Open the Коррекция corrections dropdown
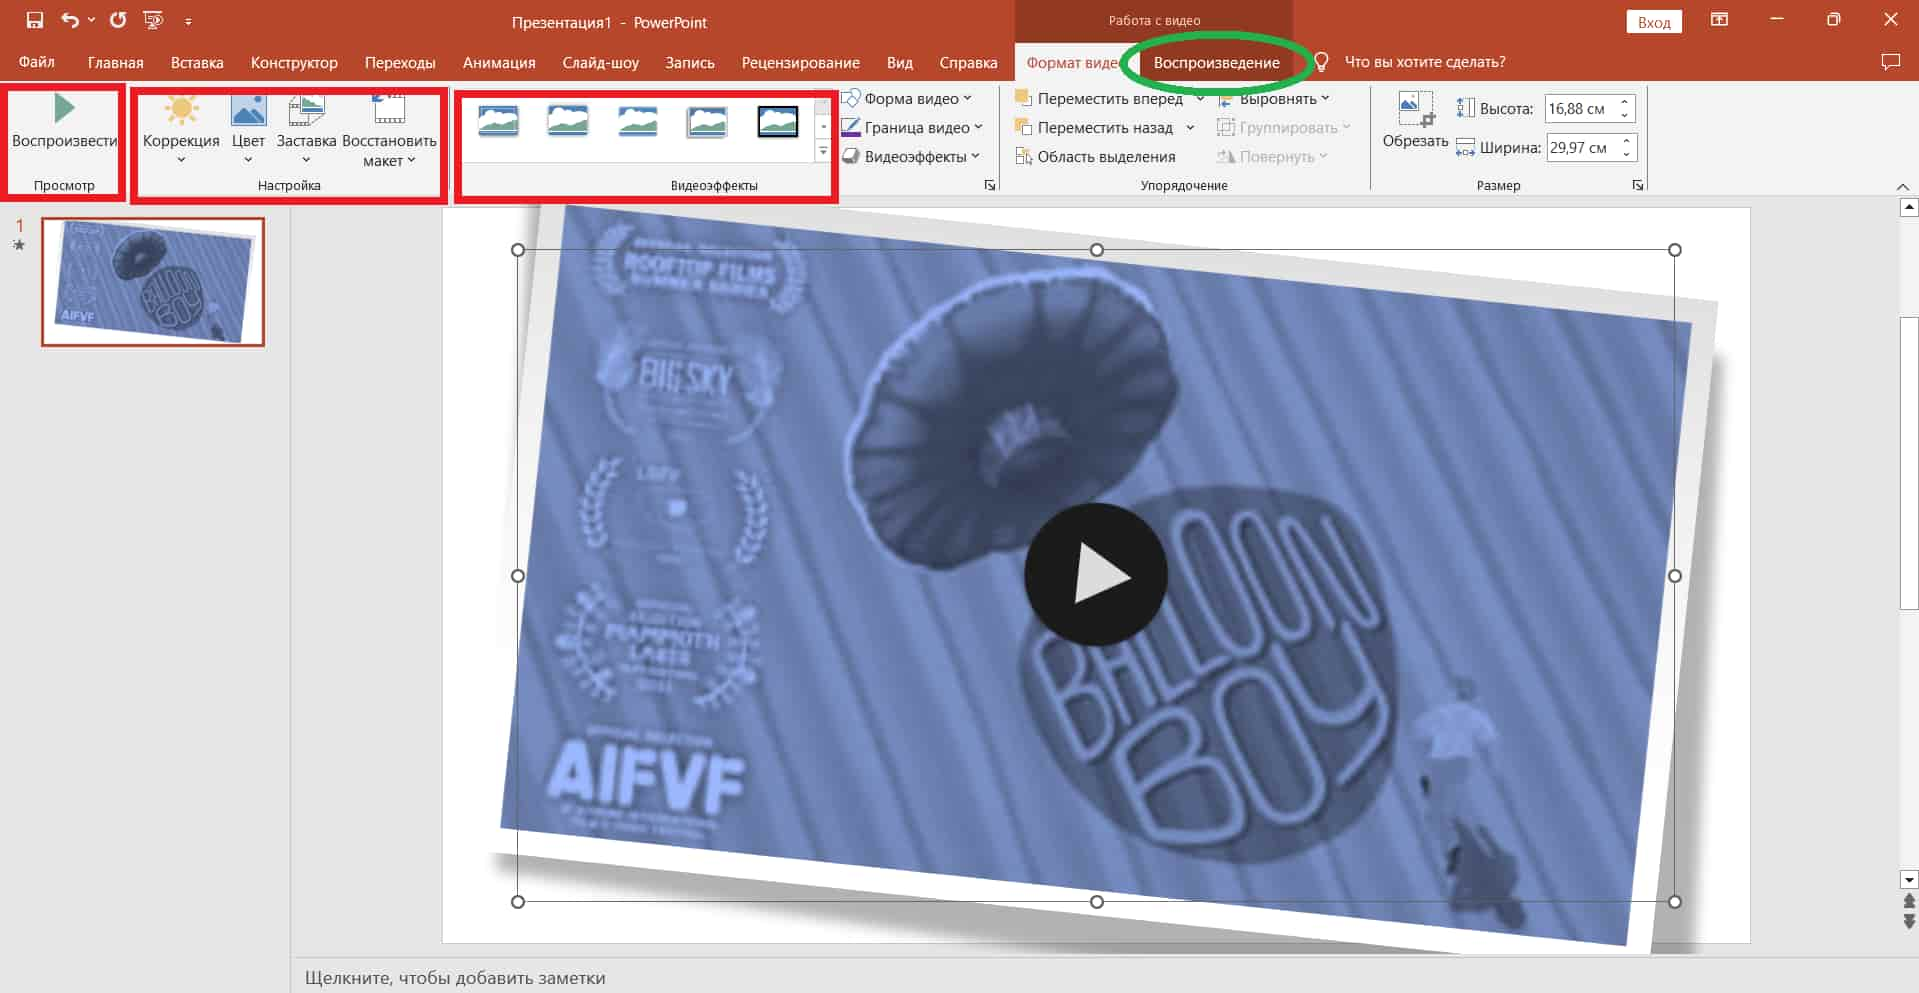Screen dimensions: 1919x993 181,130
